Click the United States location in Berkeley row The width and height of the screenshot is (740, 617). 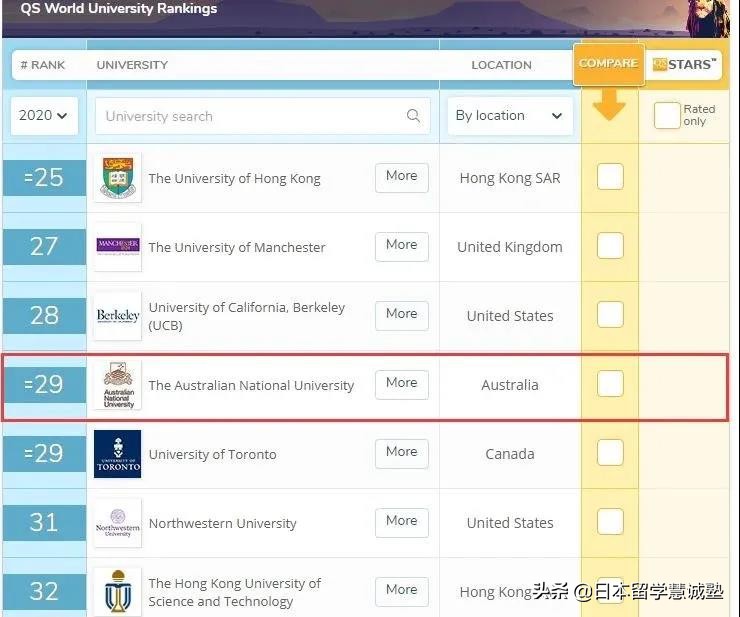coord(510,316)
